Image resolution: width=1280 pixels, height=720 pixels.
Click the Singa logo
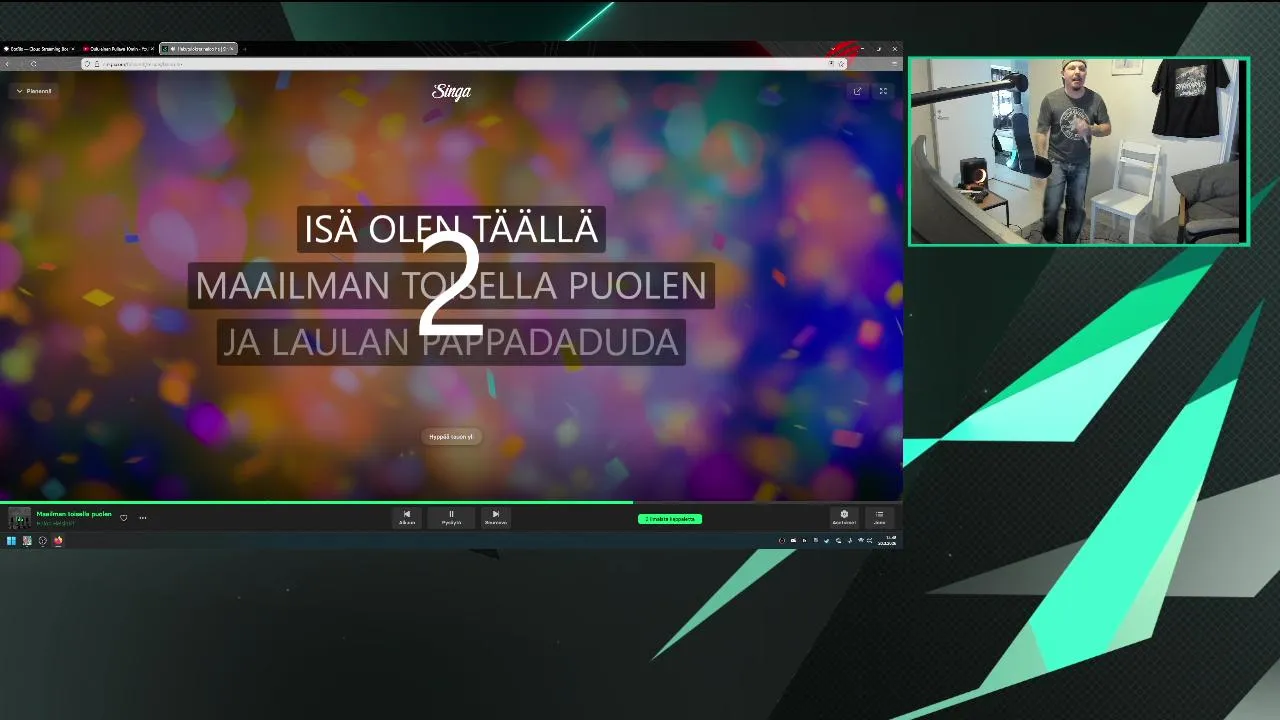tap(451, 91)
